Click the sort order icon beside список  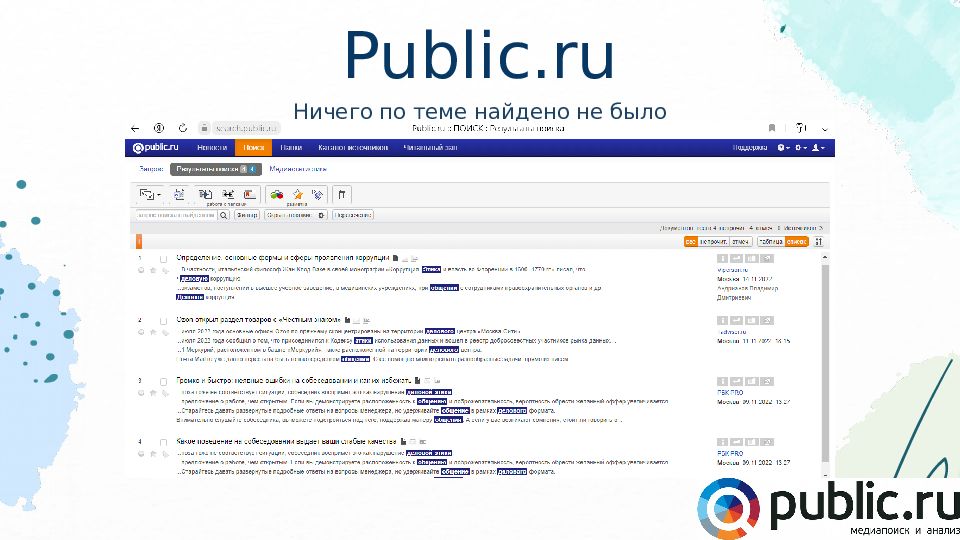(x=819, y=242)
